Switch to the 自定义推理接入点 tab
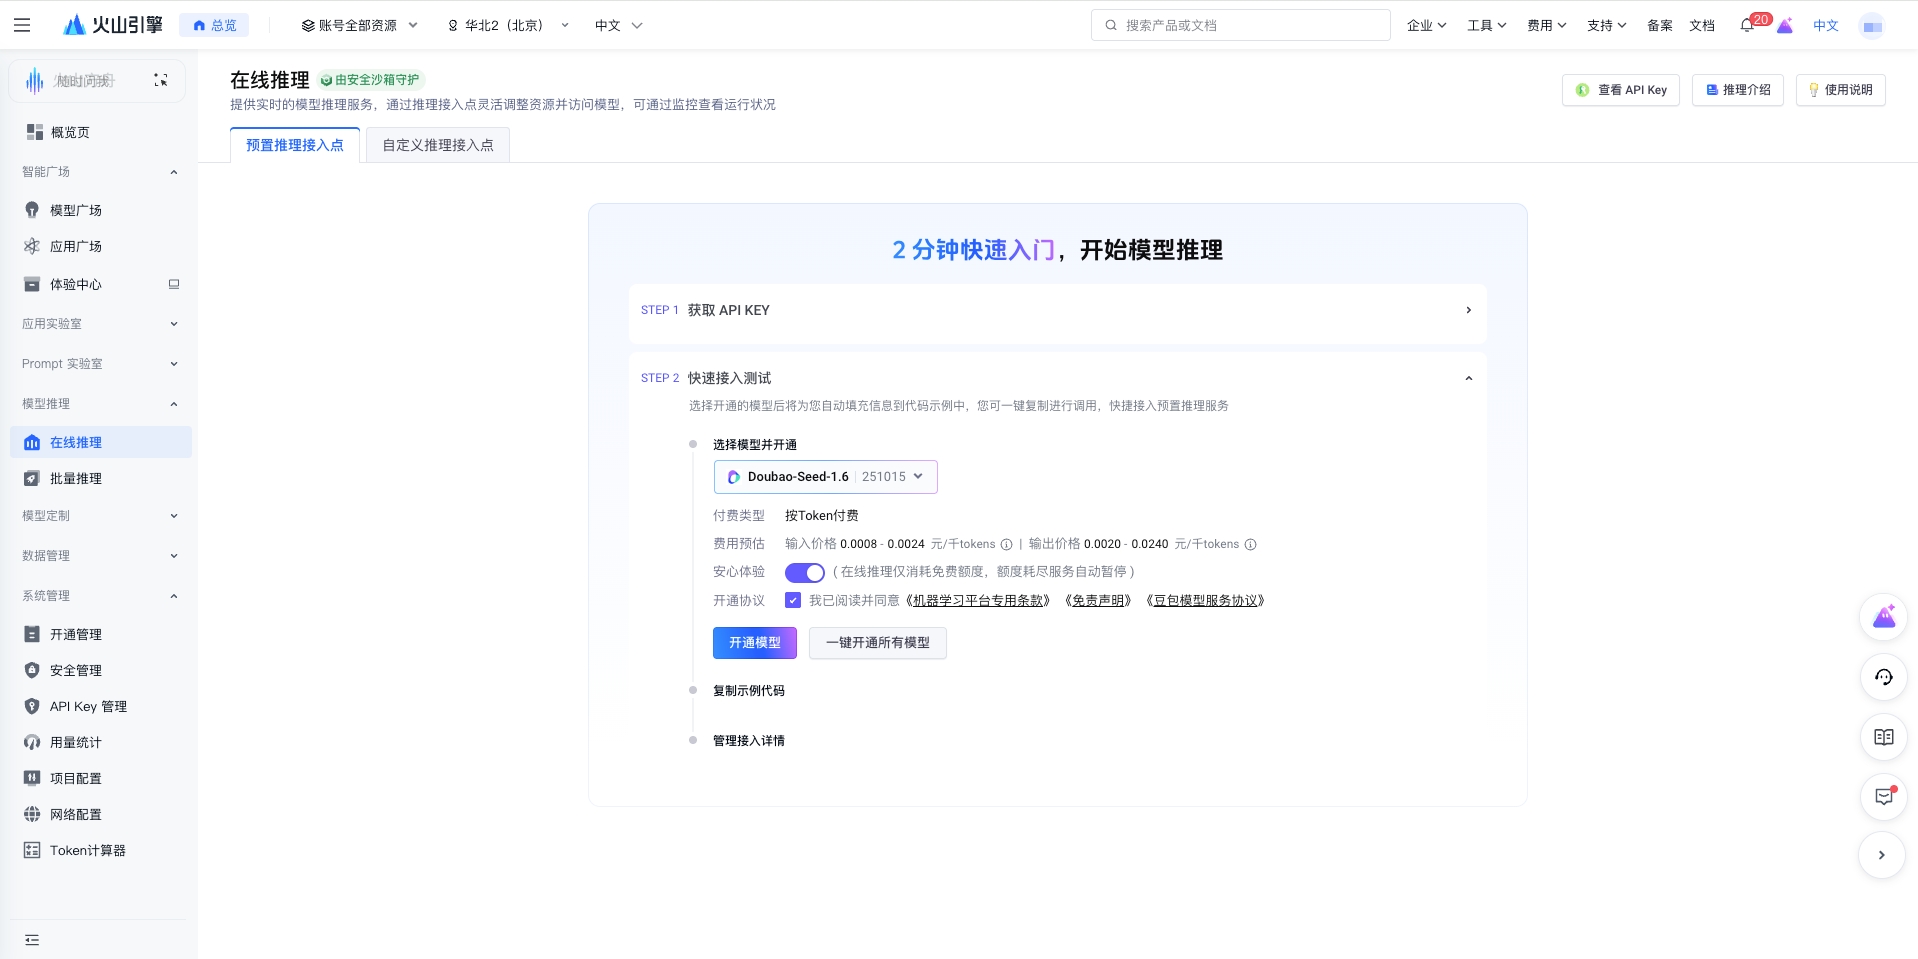Viewport: 1918px width, 959px height. point(437,144)
